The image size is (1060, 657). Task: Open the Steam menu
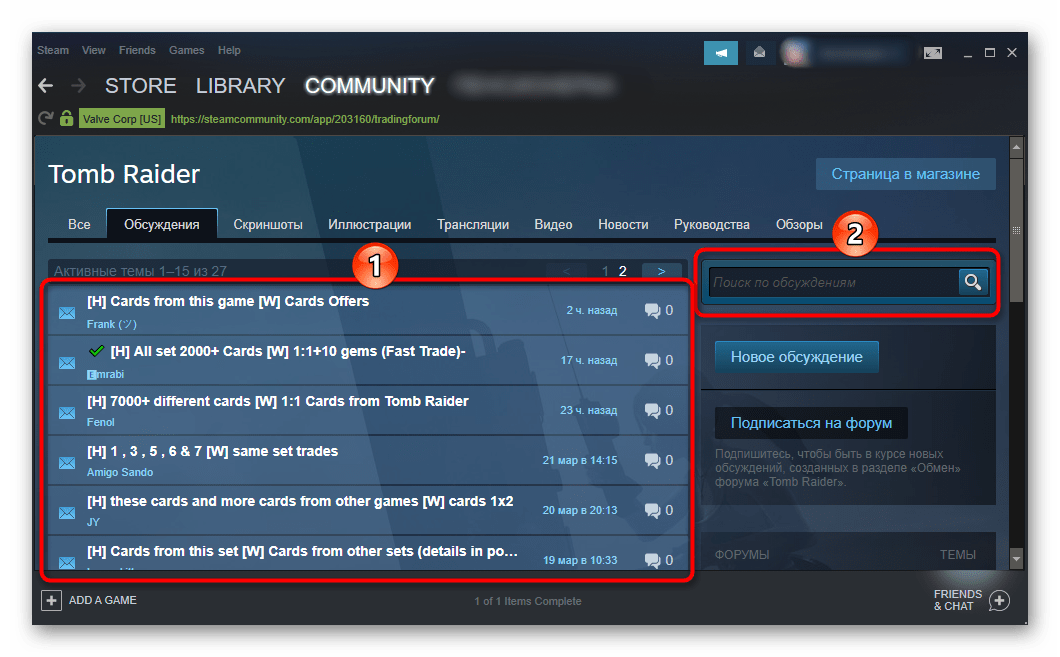(x=53, y=50)
